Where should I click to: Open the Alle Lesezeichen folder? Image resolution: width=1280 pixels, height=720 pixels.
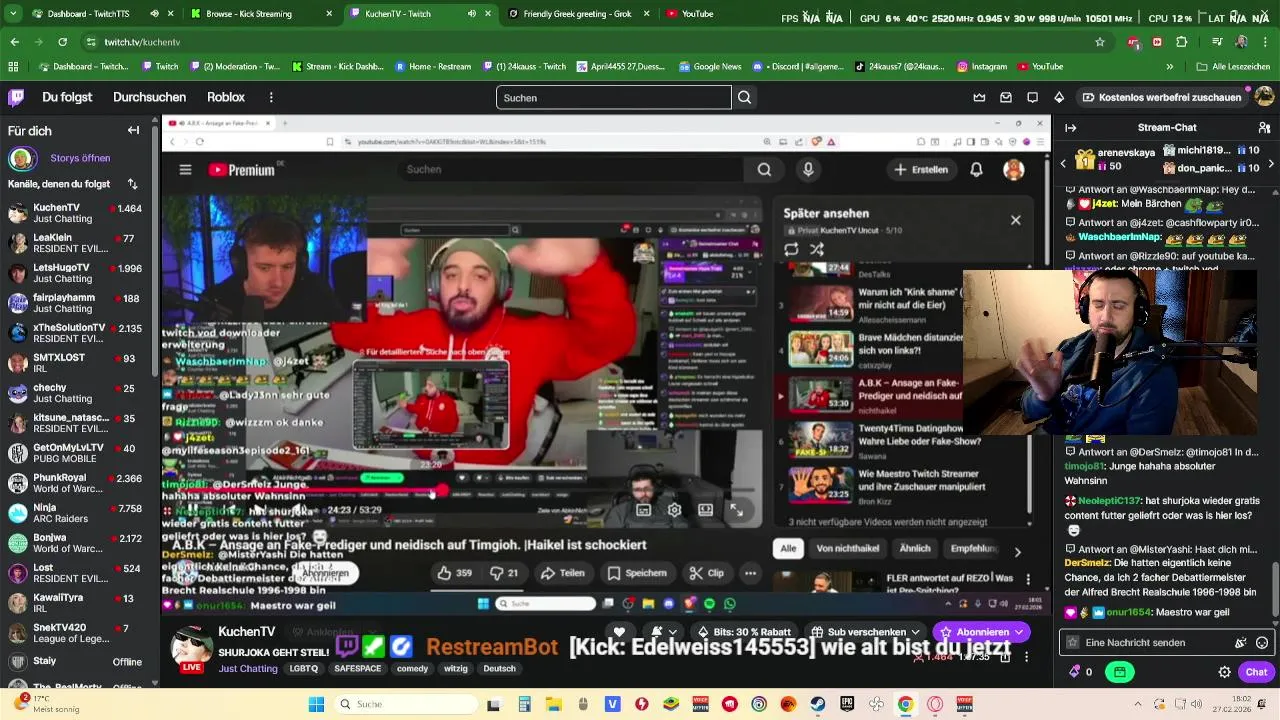coord(1233,66)
